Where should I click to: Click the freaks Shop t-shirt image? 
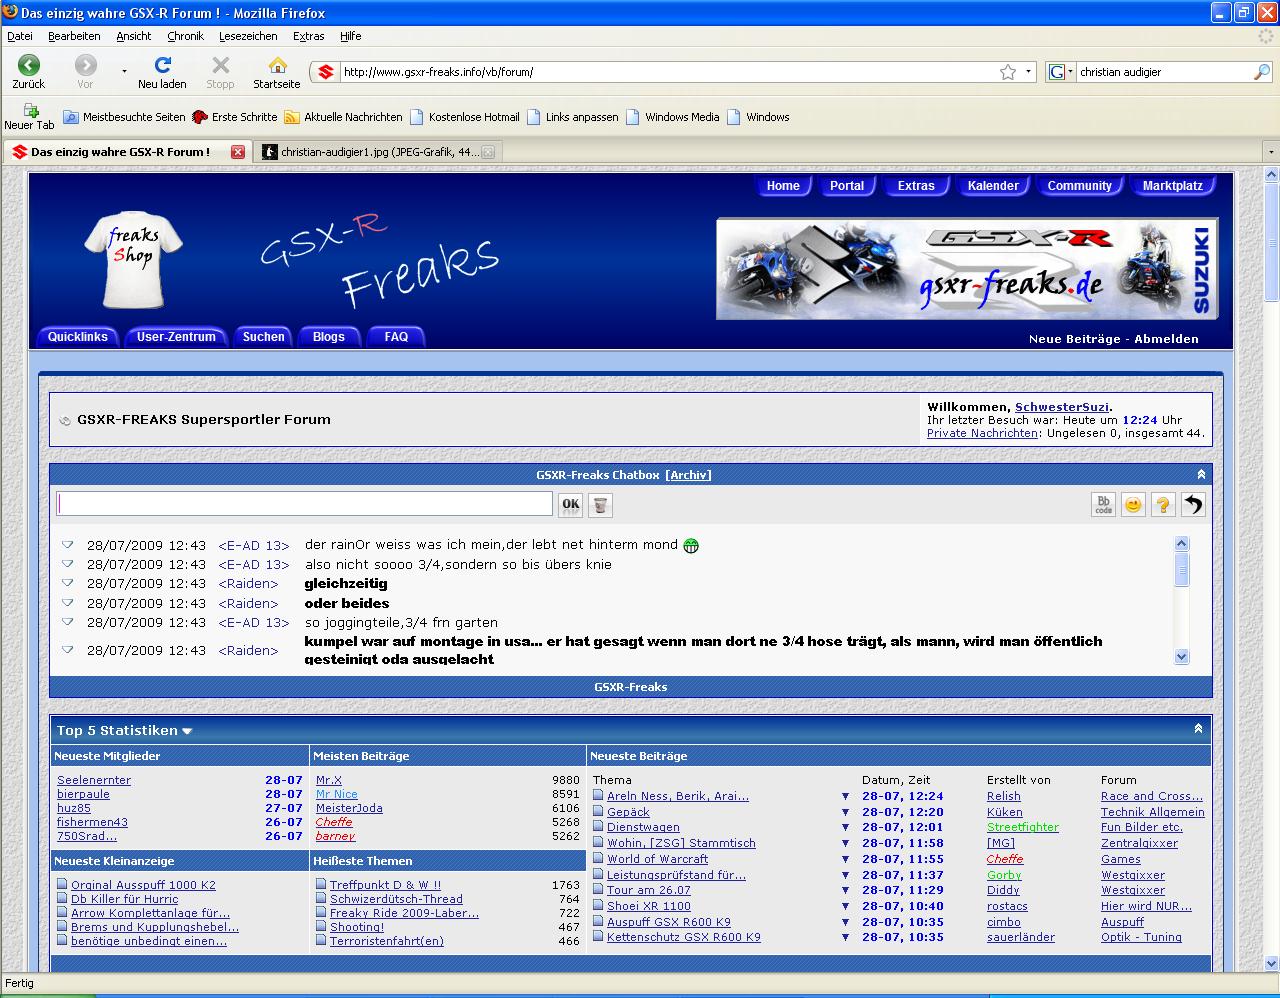coord(133,260)
